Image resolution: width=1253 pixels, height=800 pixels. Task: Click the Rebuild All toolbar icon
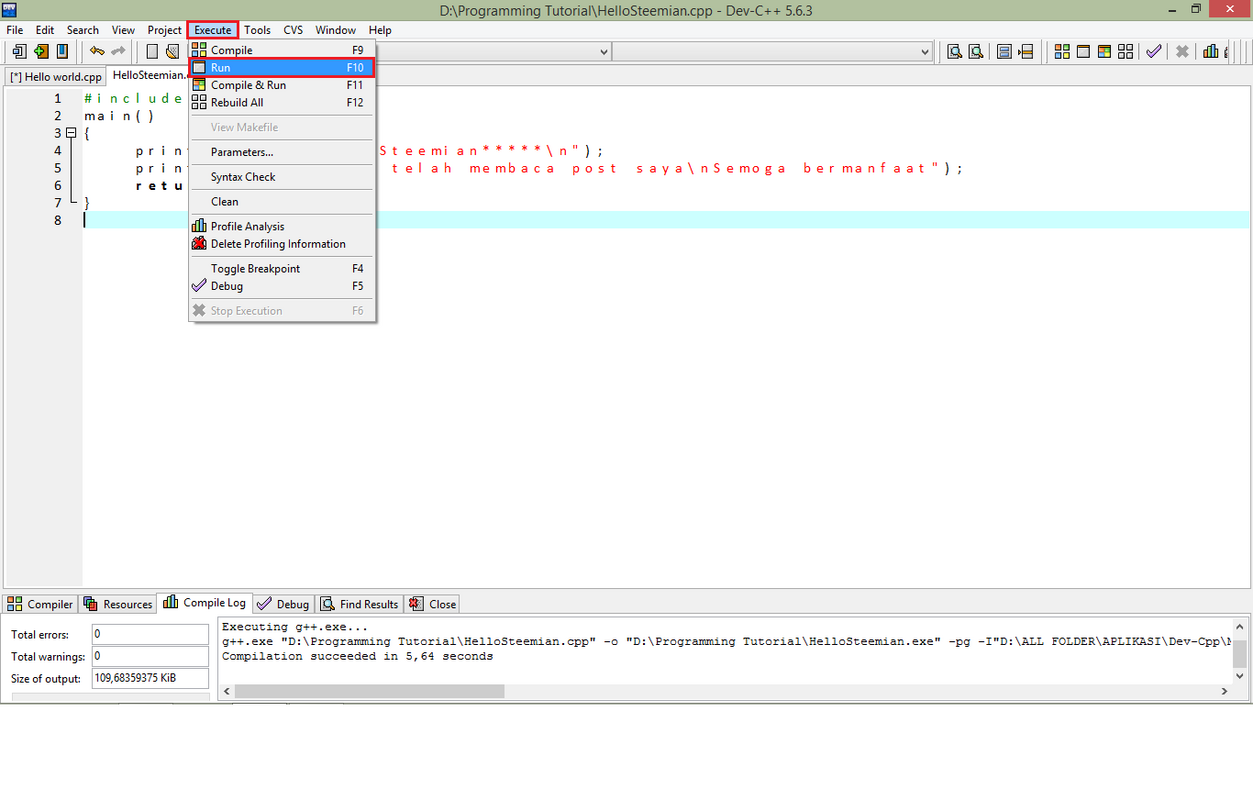1126,52
